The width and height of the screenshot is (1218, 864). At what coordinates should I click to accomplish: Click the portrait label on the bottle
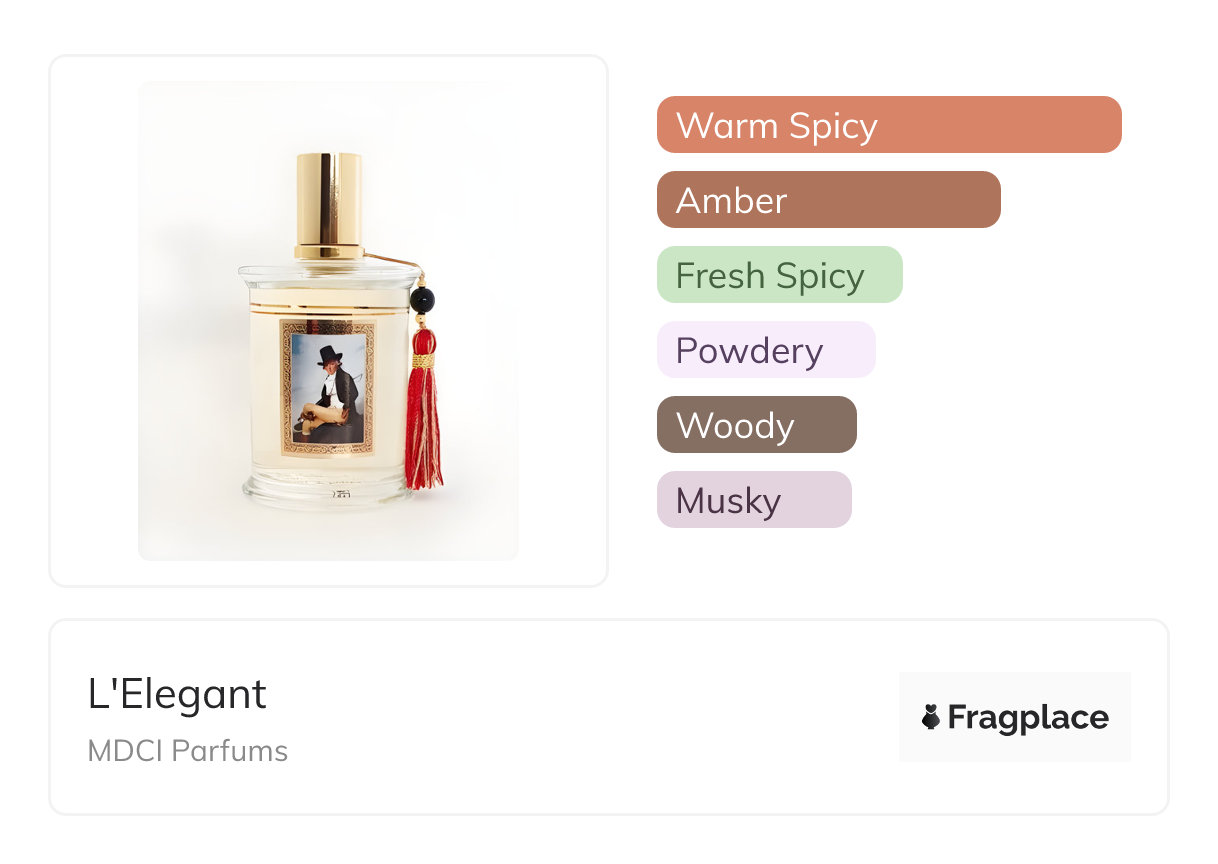coord(328,387)
